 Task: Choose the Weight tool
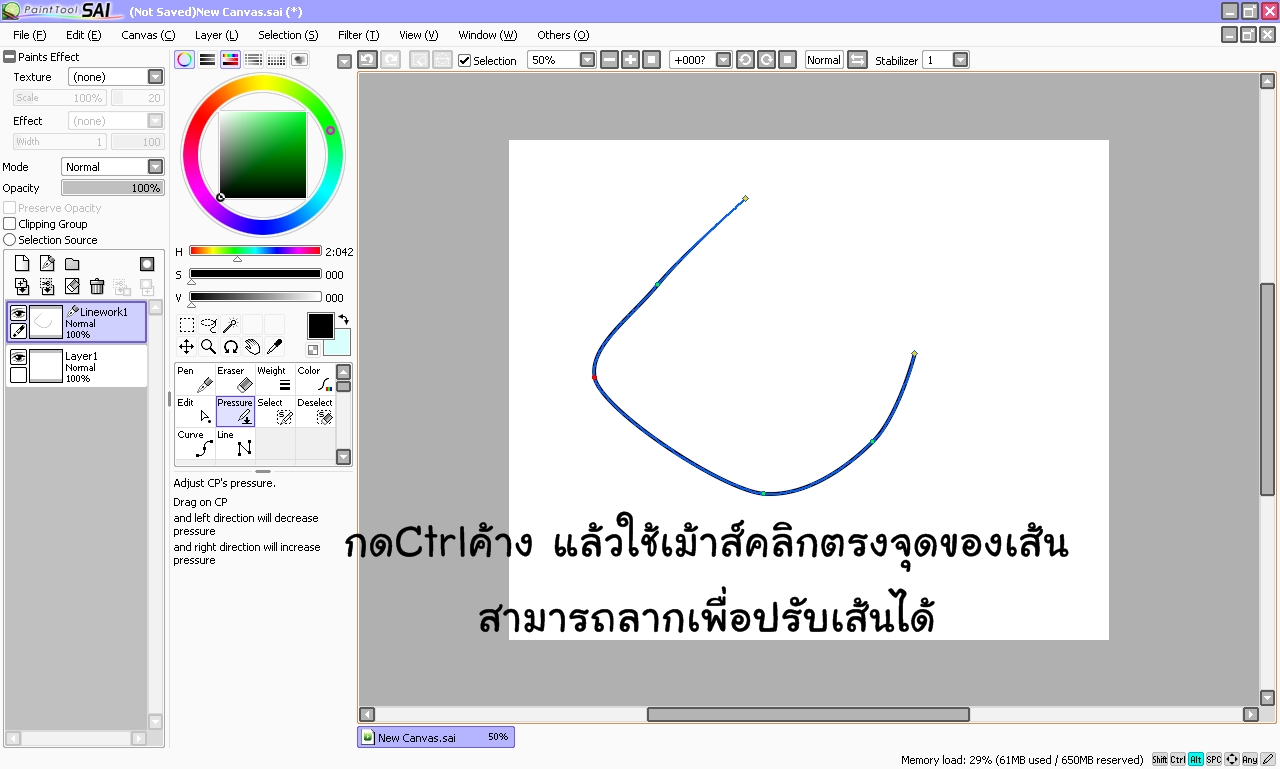click(x=275, y=379)
